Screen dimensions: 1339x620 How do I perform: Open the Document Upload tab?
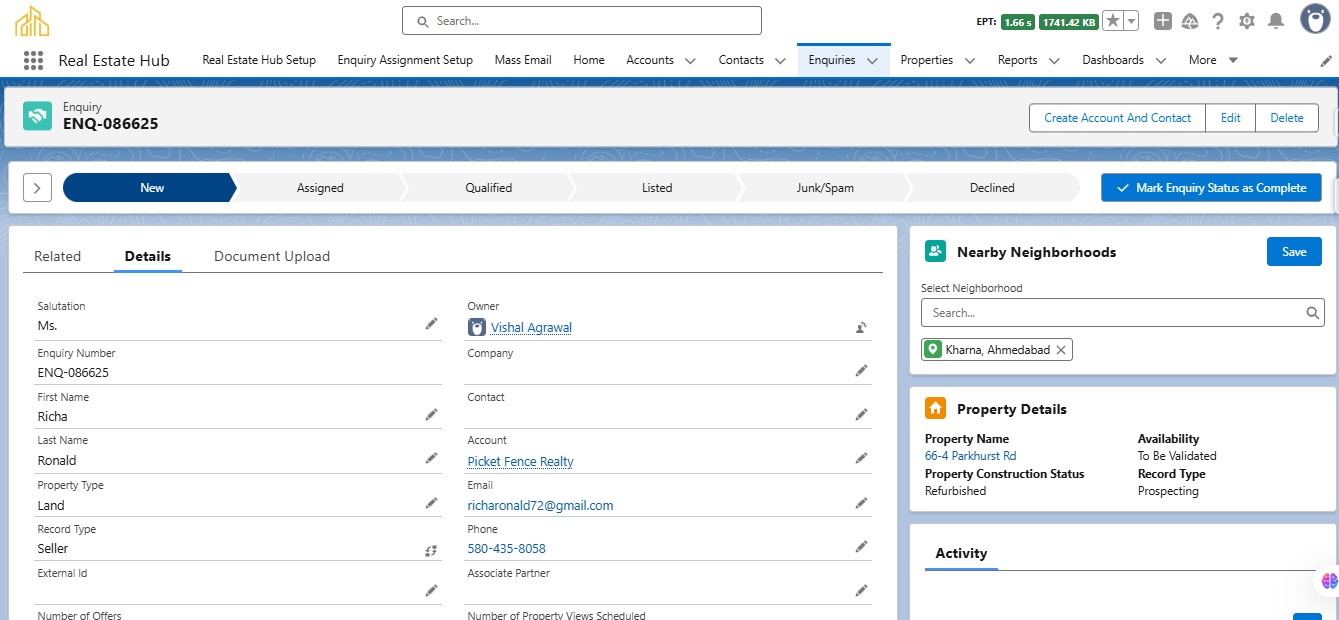[272, 256]
